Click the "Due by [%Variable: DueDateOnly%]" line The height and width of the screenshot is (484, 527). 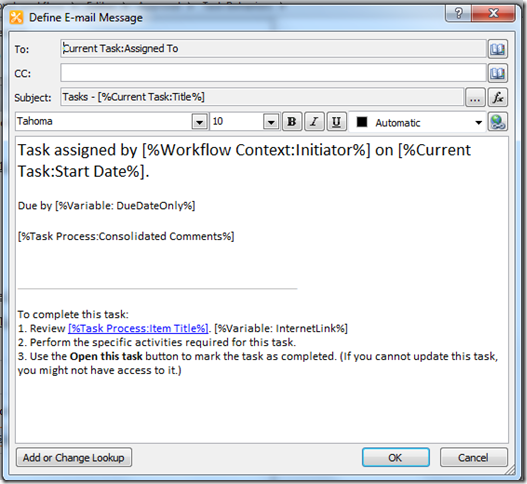click(106, 206)
